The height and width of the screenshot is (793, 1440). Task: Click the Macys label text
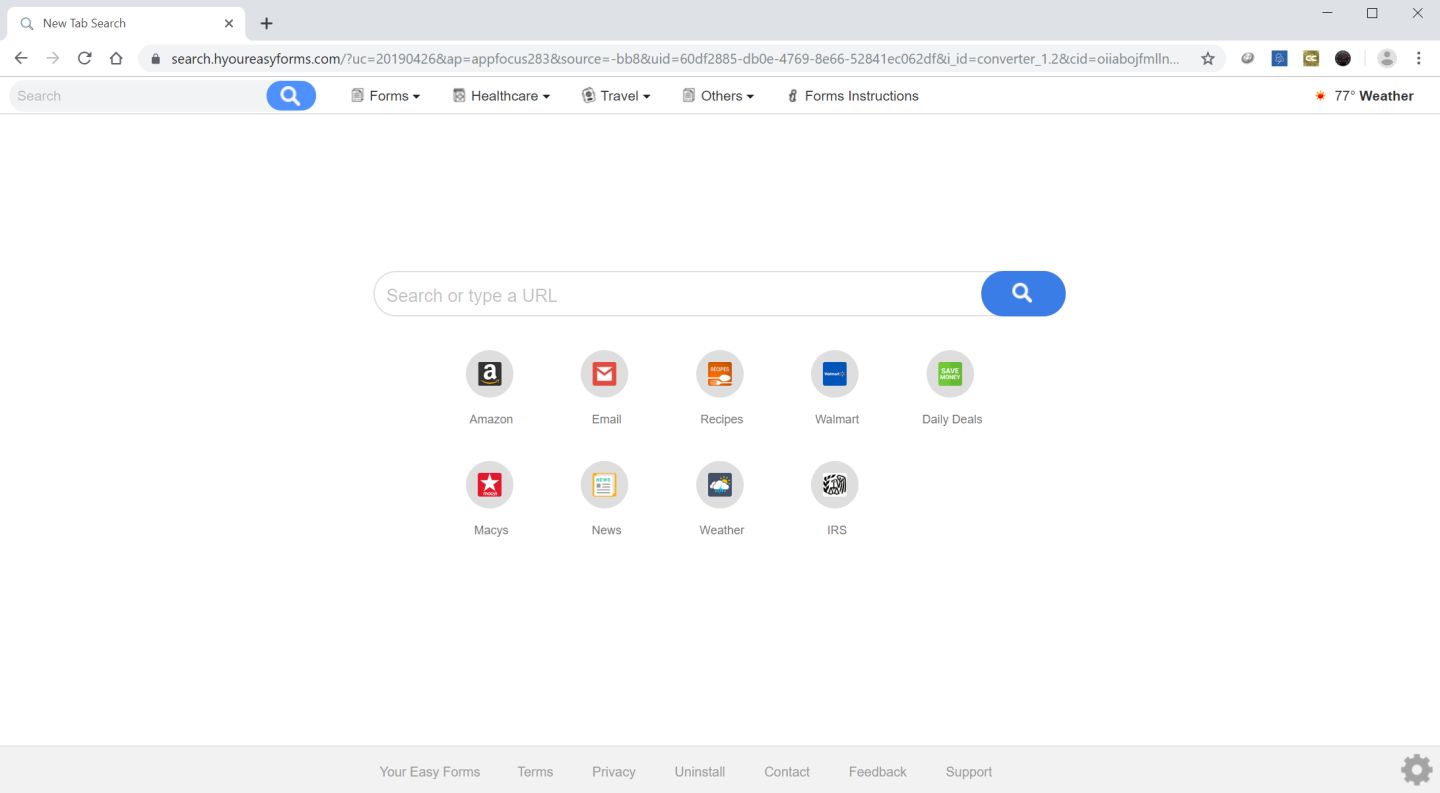[491, 531]
